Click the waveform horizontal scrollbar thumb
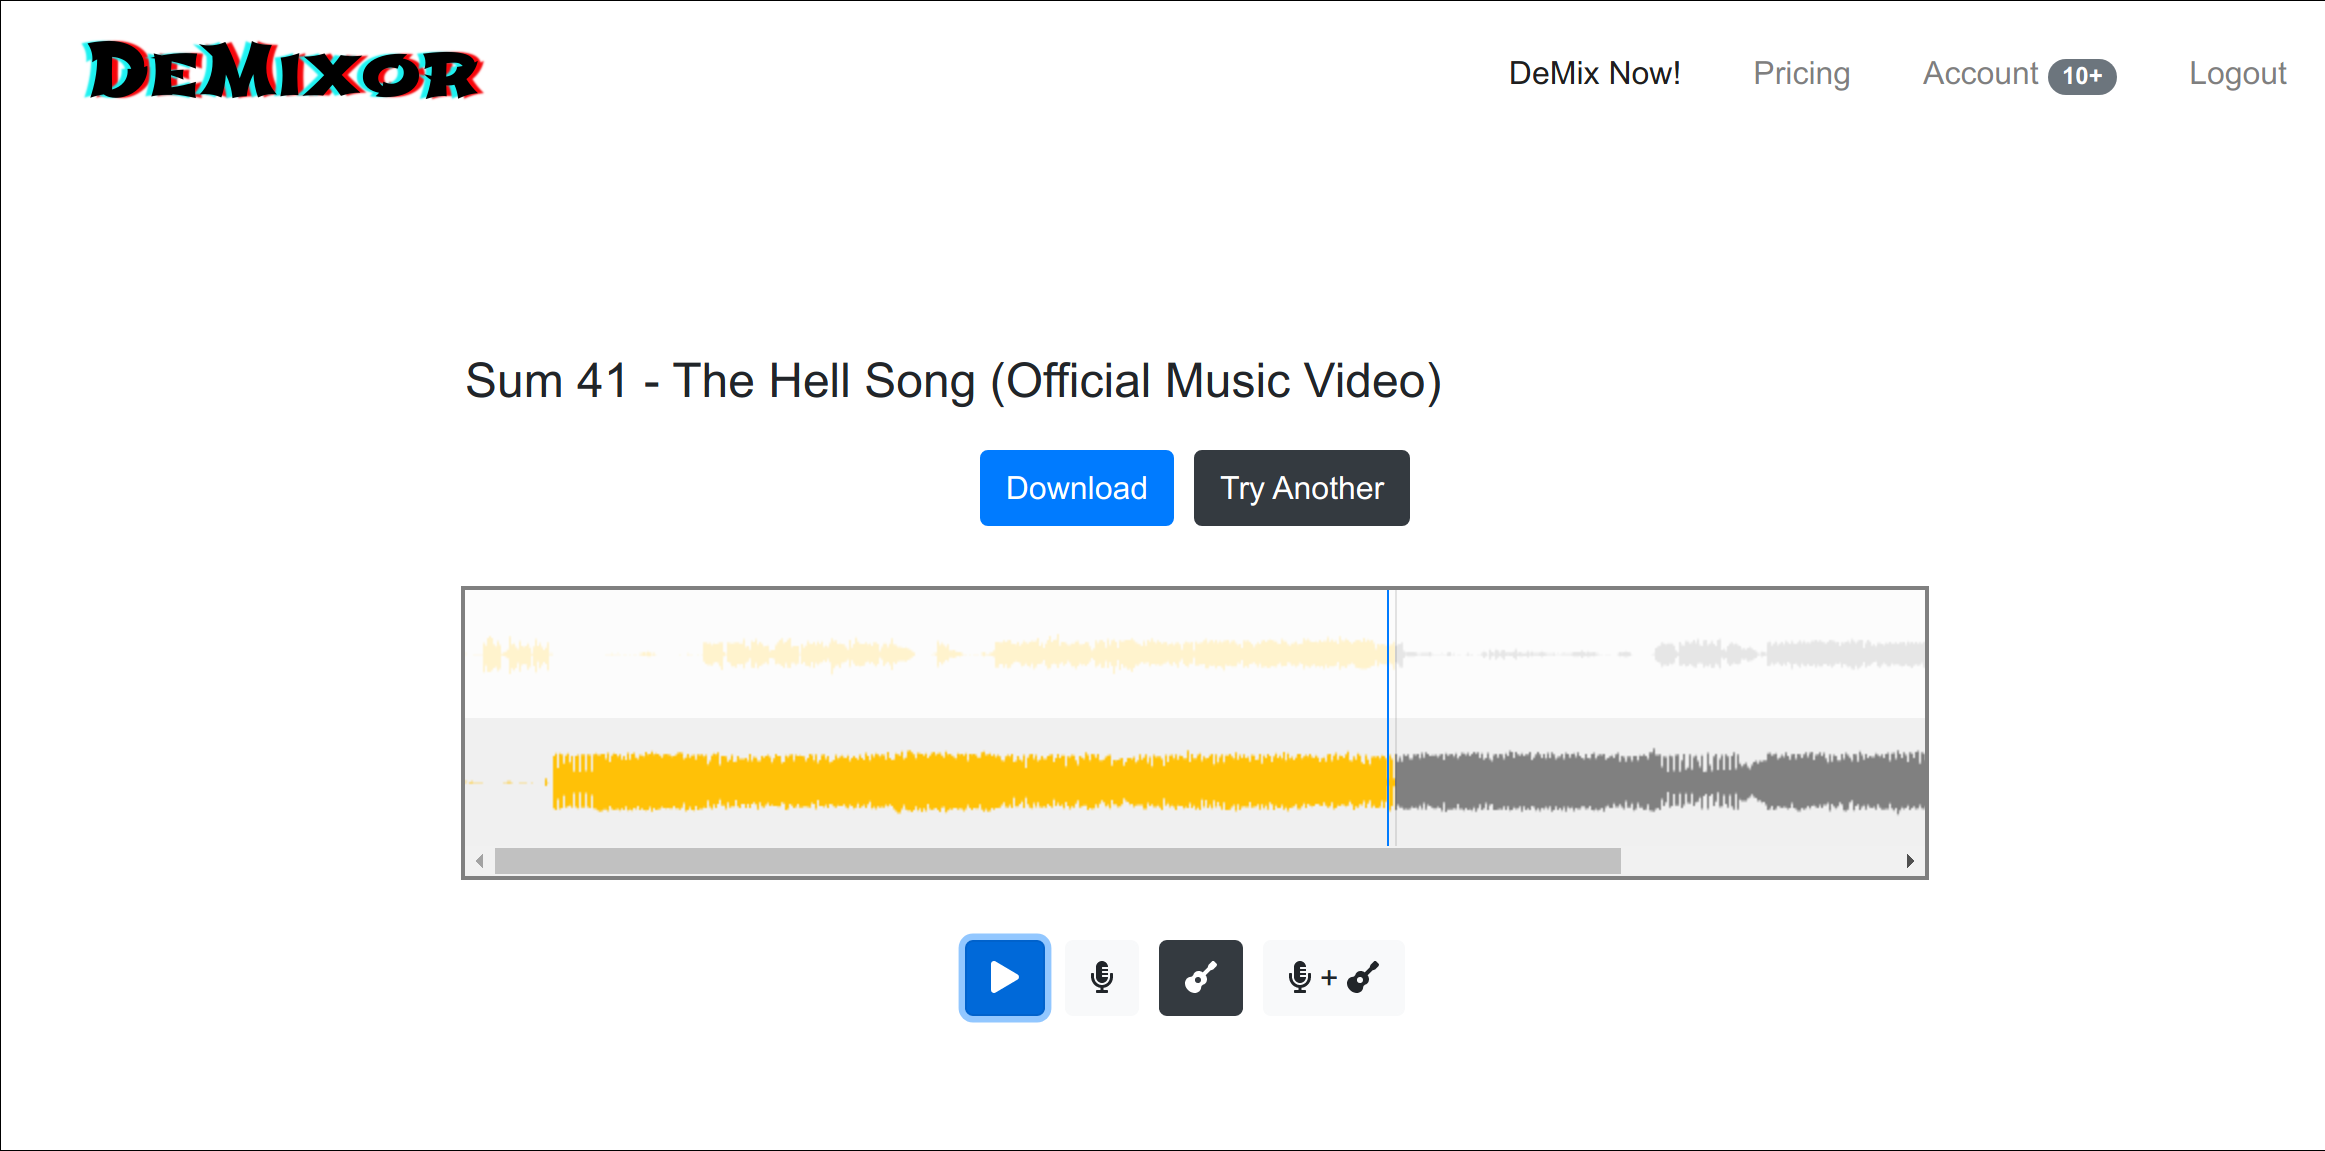2325x1151 pixels. point(1057,861)
